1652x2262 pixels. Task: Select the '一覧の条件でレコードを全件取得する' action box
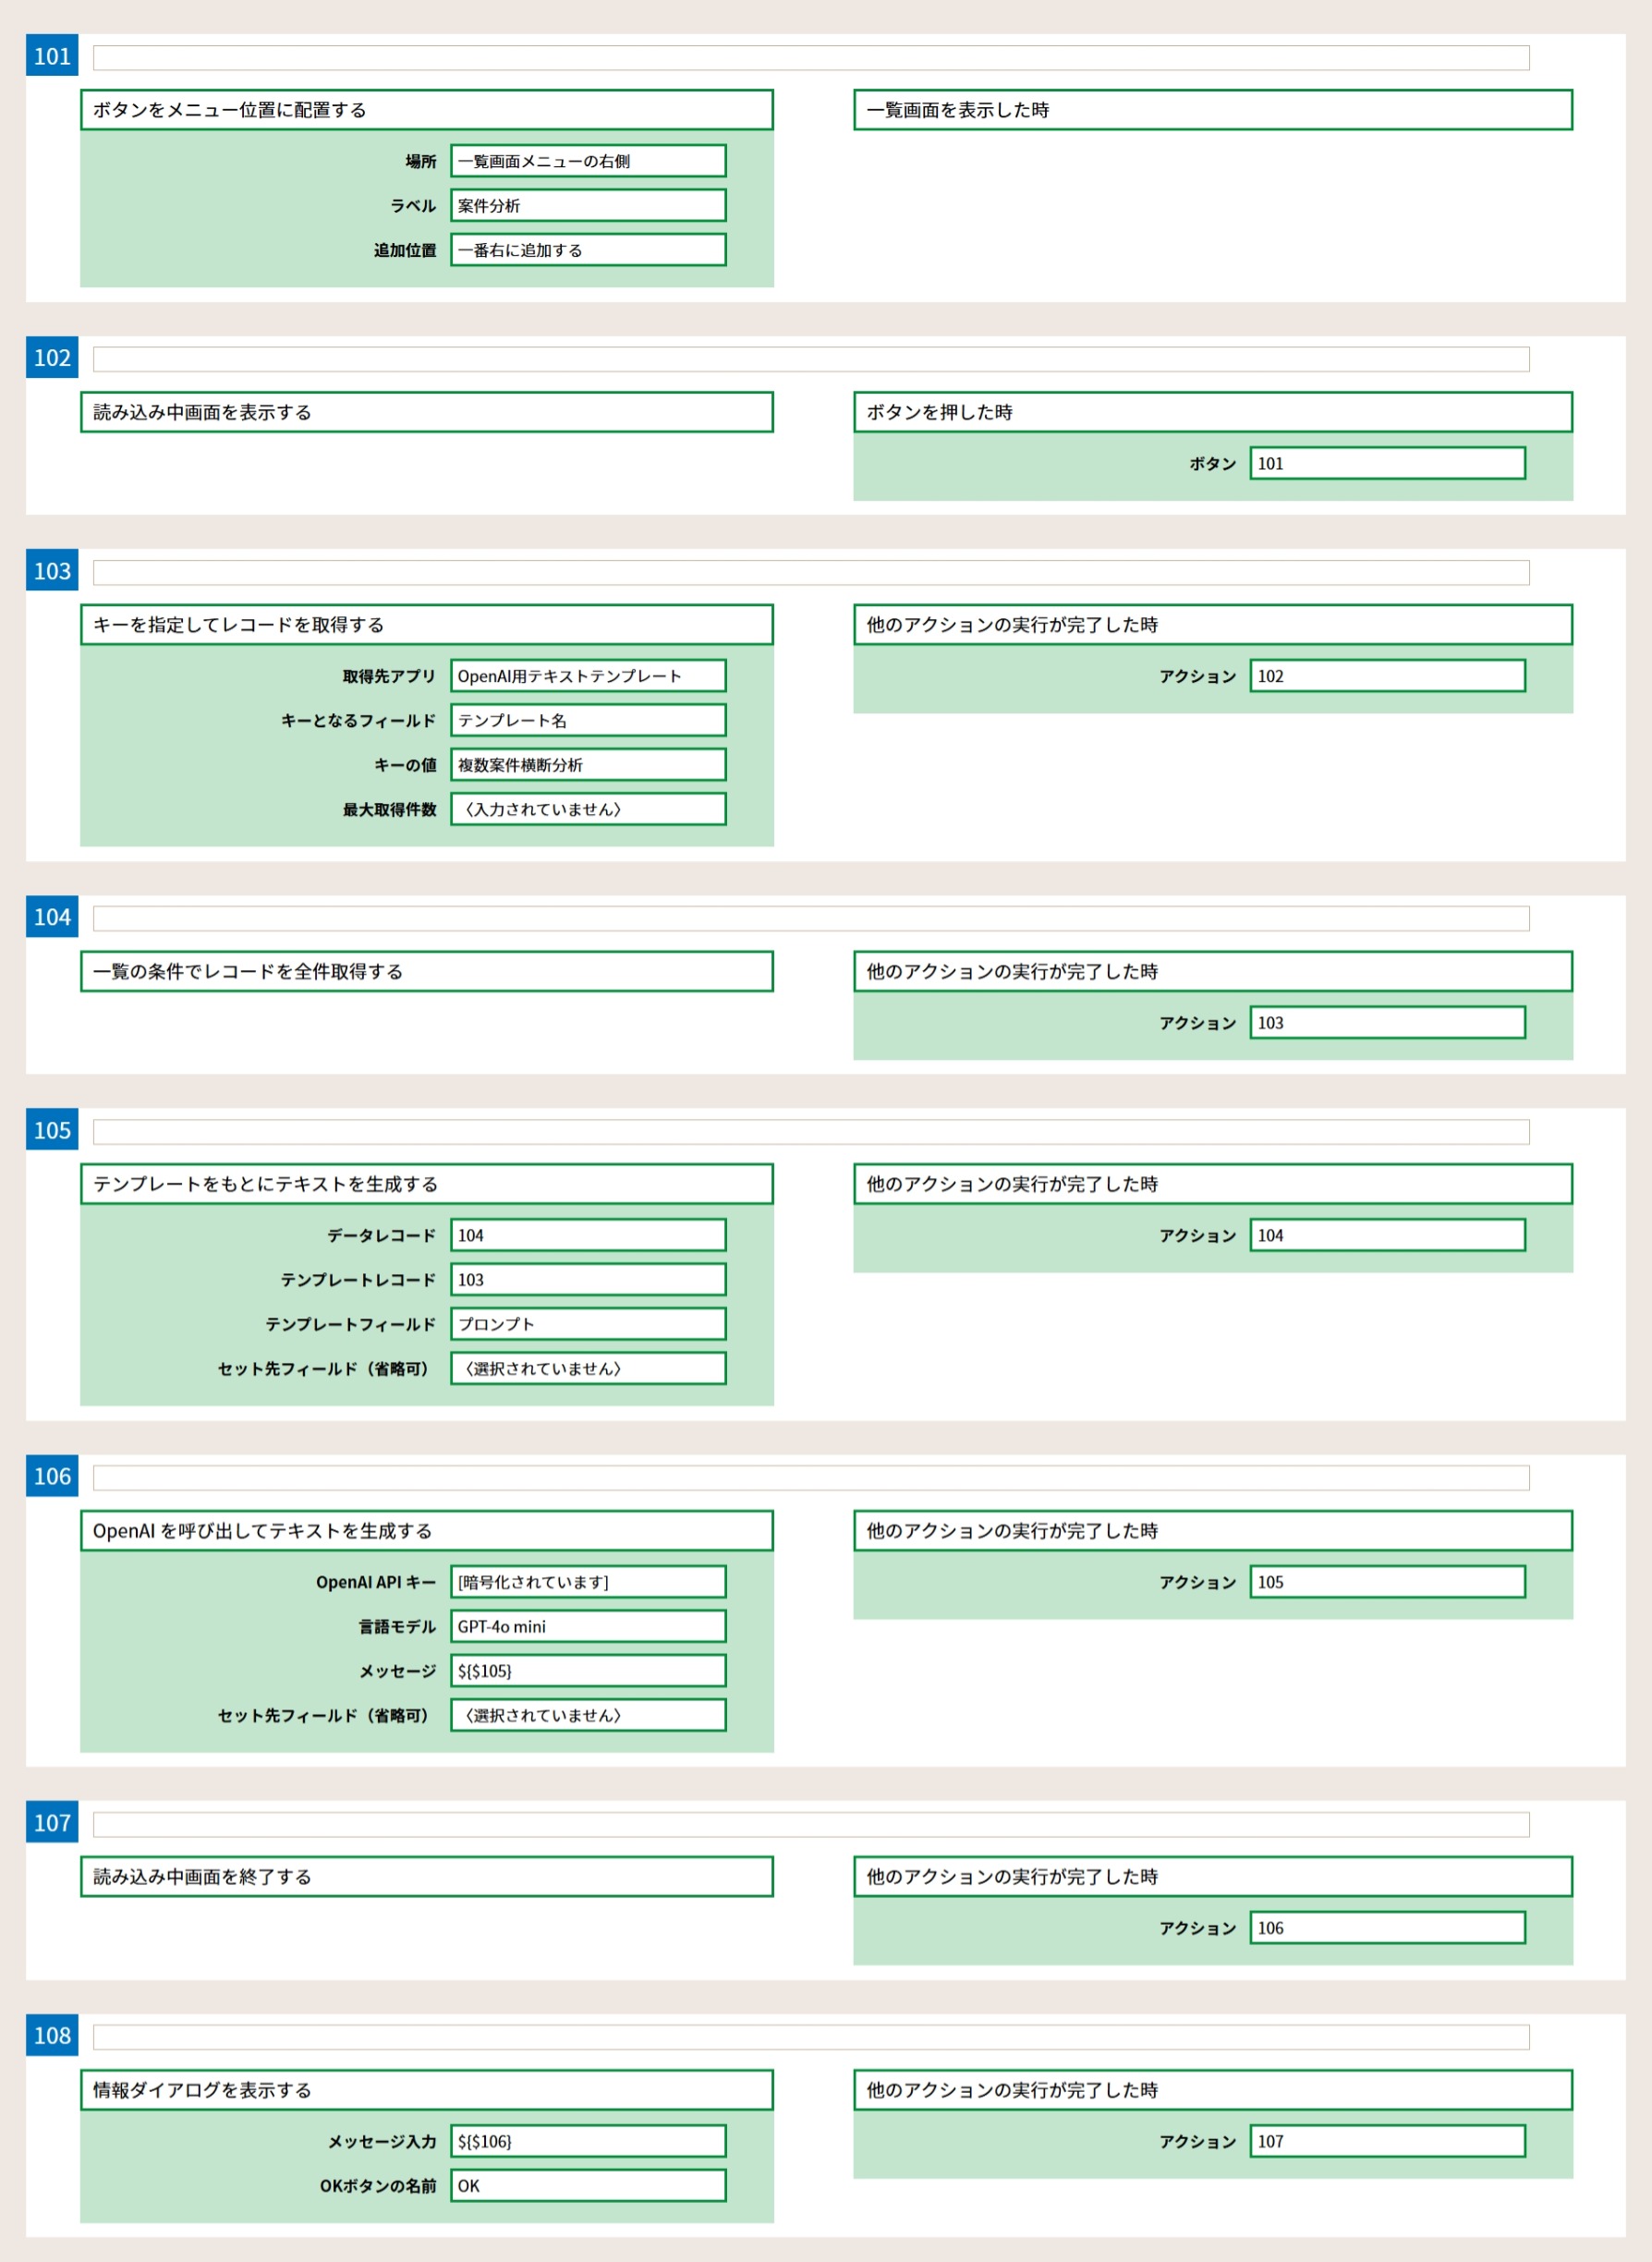coord(426,971)
